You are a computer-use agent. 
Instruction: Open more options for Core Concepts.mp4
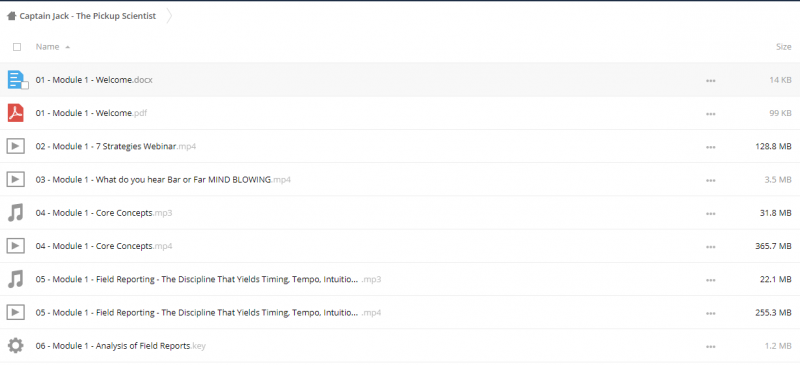[x=710, y=247]
